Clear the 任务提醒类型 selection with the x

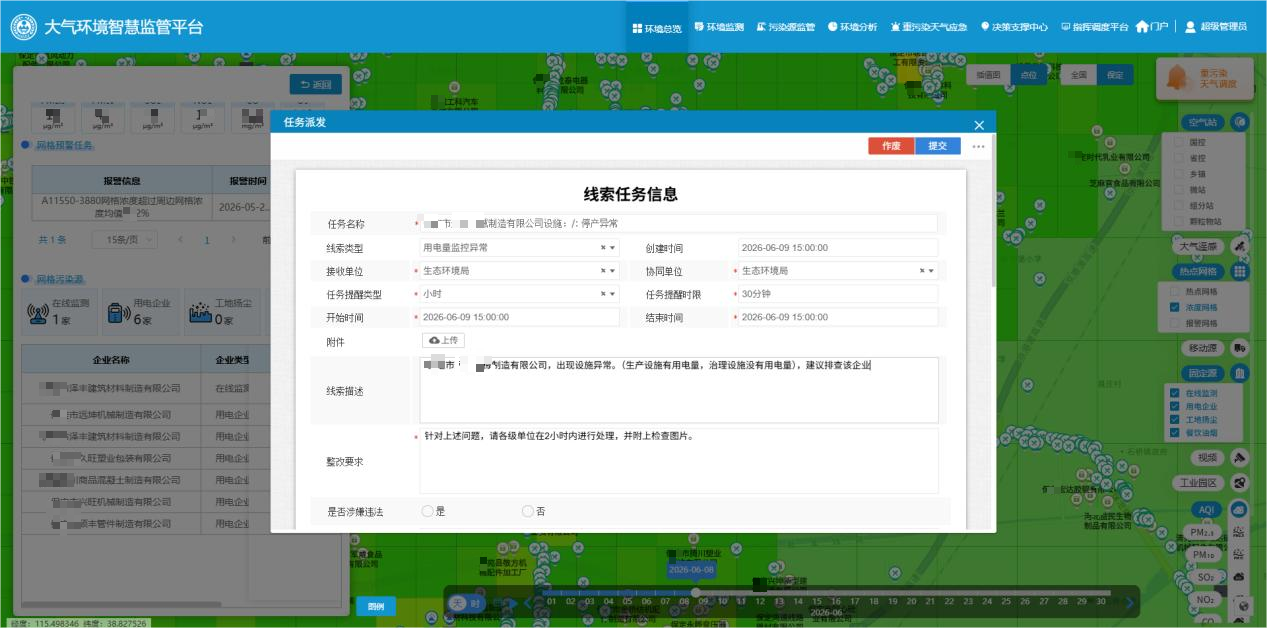point(603,294)
